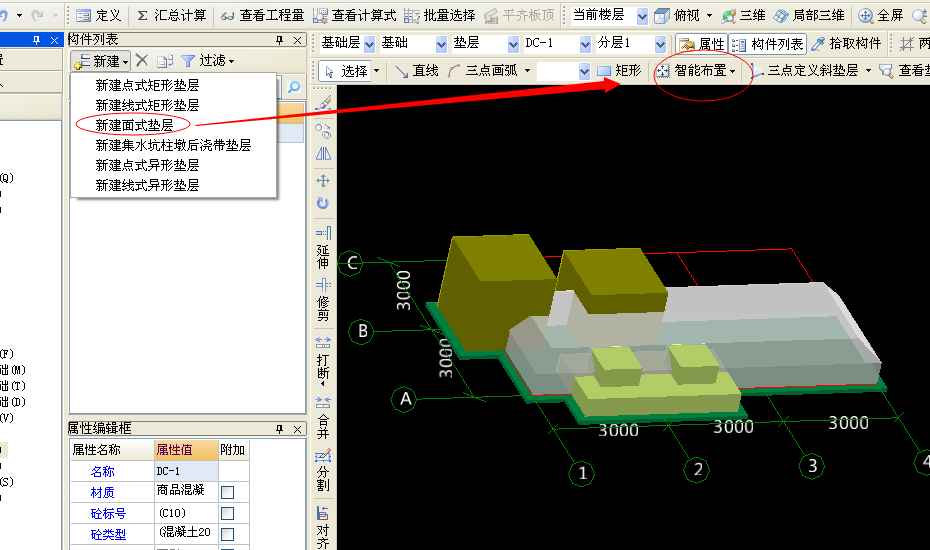Viewport: 930px width, 550px height.
Task: Click the 砼标号 value cell (C10)
Action: pos(186,513)
